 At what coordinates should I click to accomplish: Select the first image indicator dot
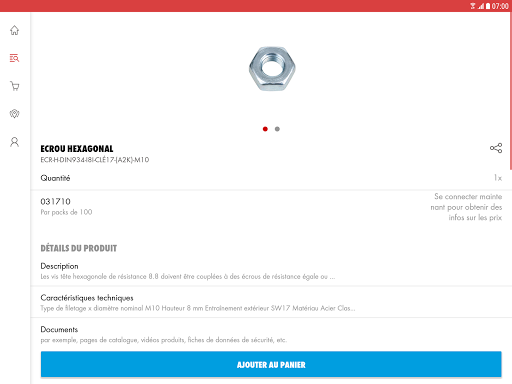265,129
